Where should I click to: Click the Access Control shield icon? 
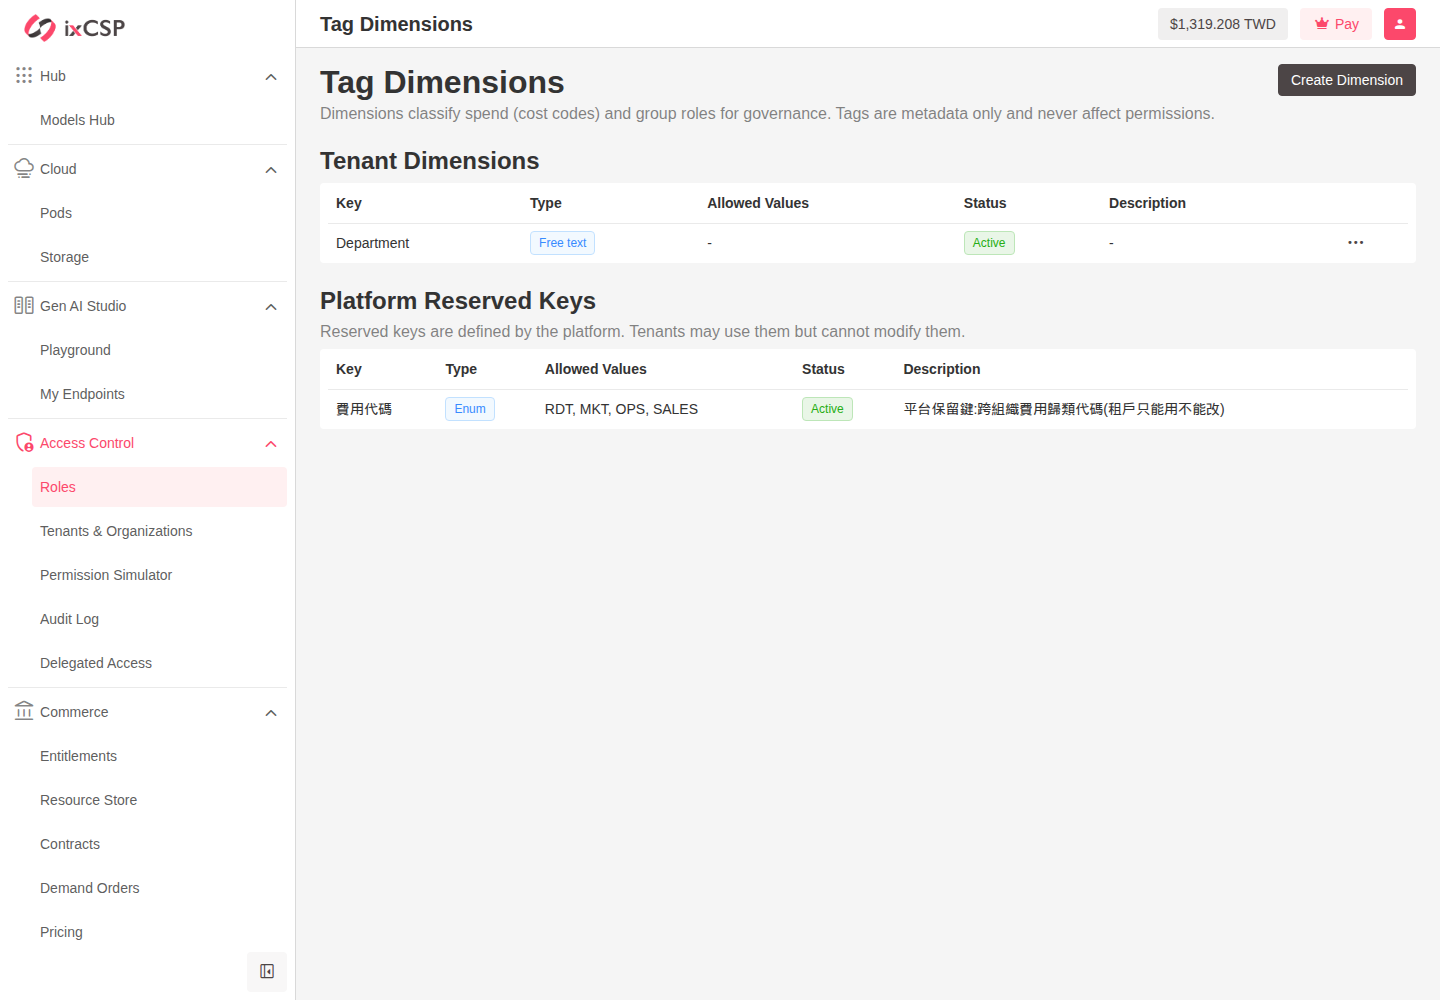point(24,442)
